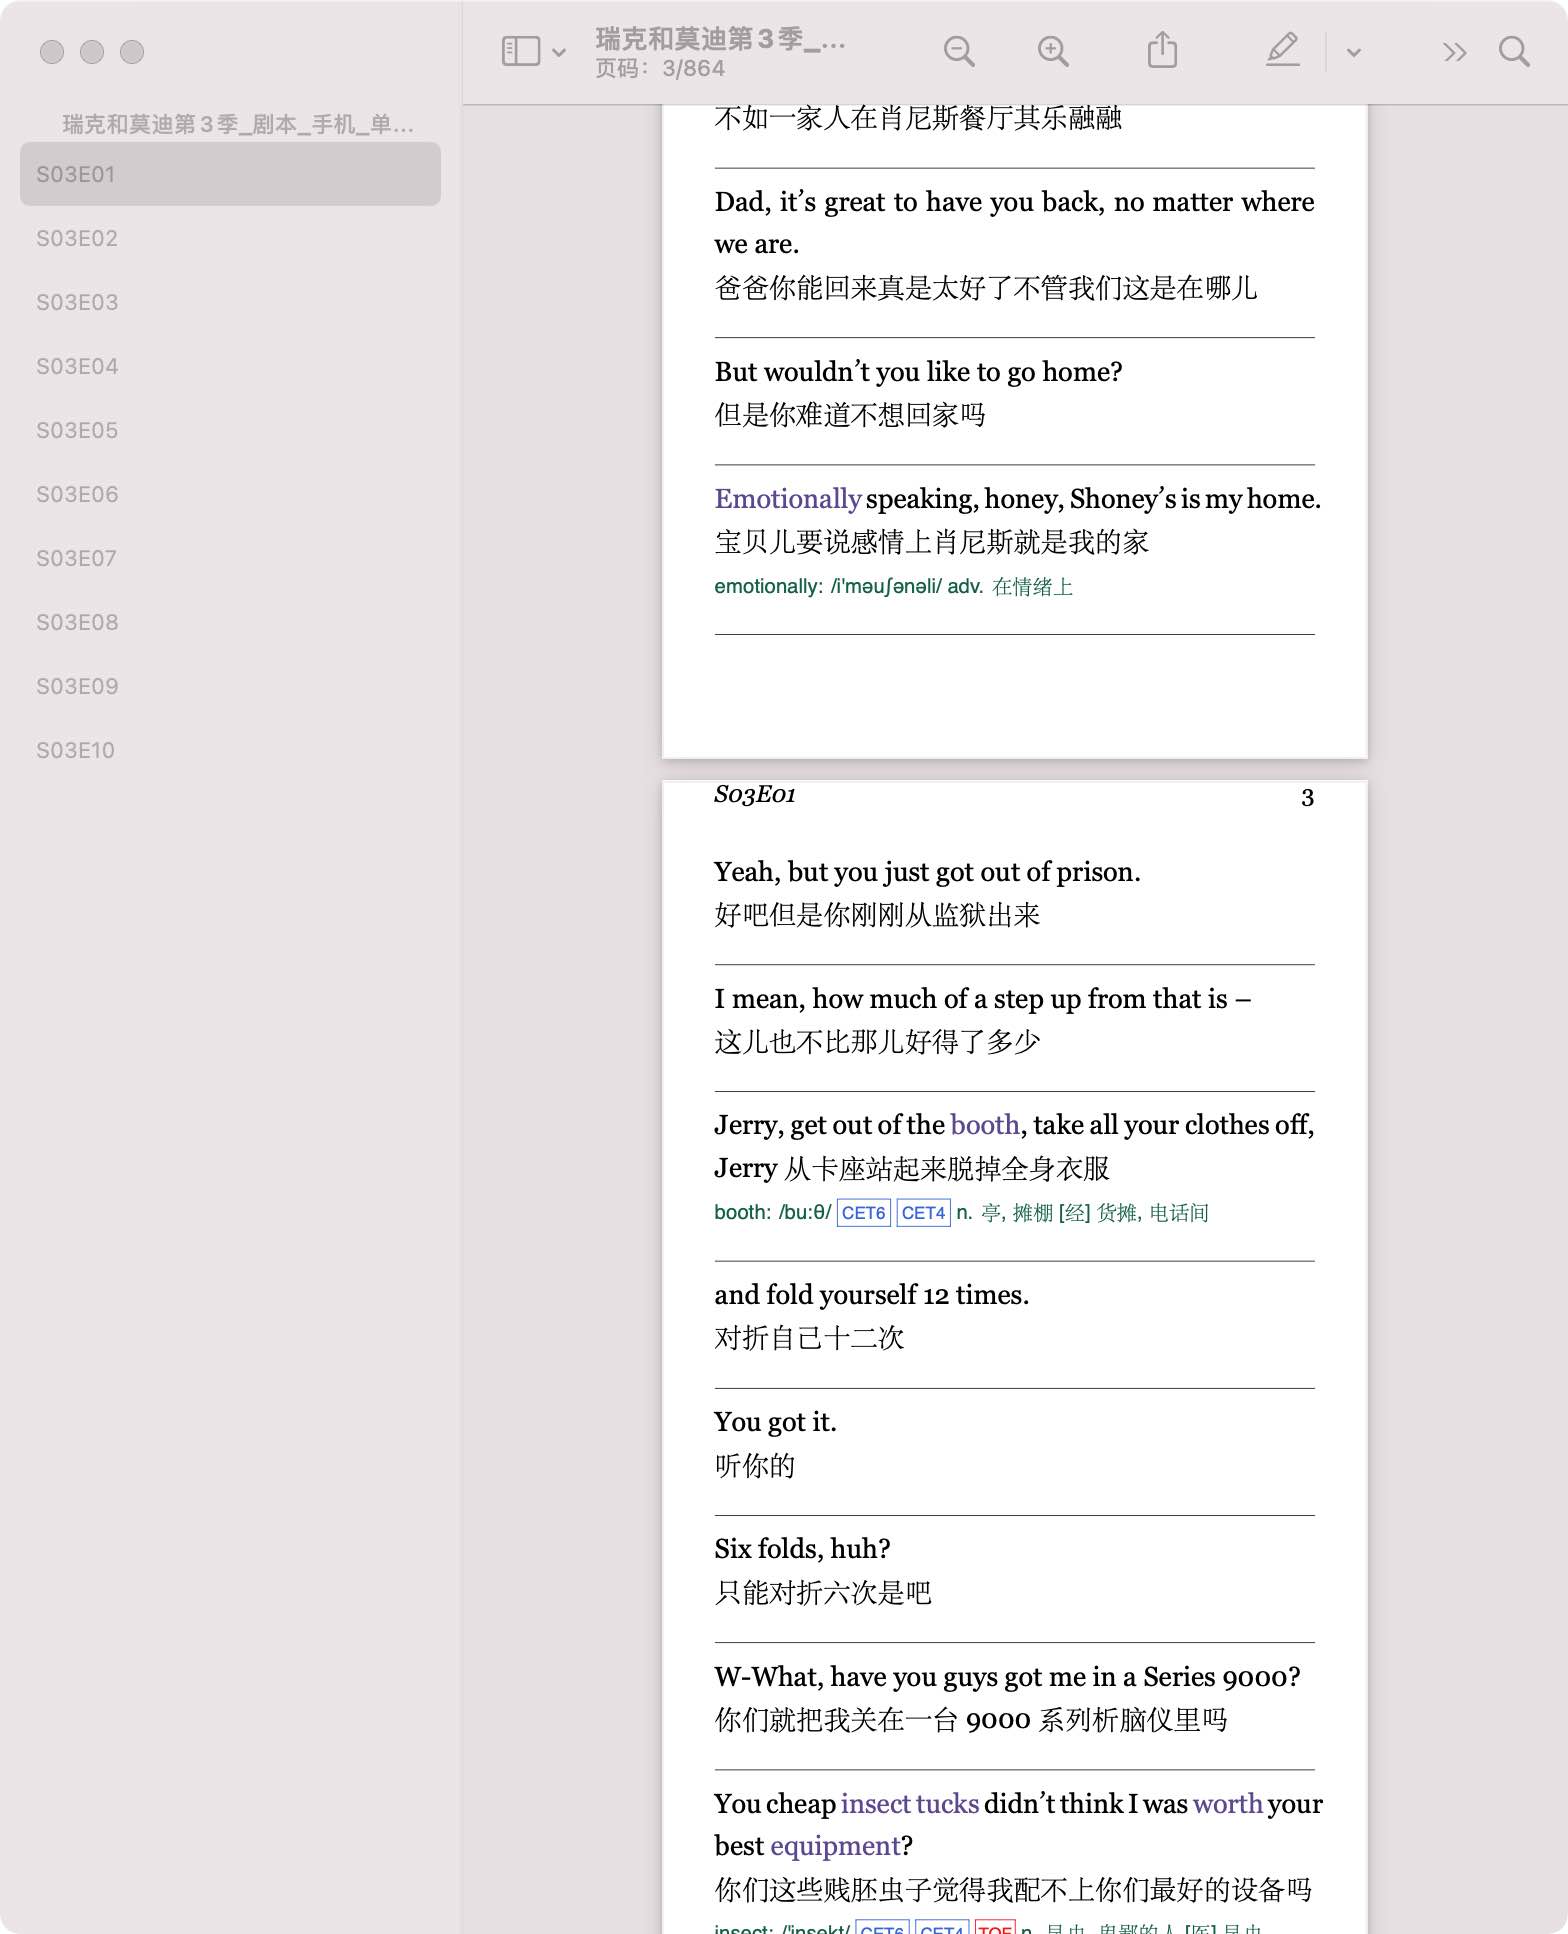This screenshot has height=1934, width=1568.
Task: Click the line "and fold yourself 12 times."
Action: pos(871,1294)
